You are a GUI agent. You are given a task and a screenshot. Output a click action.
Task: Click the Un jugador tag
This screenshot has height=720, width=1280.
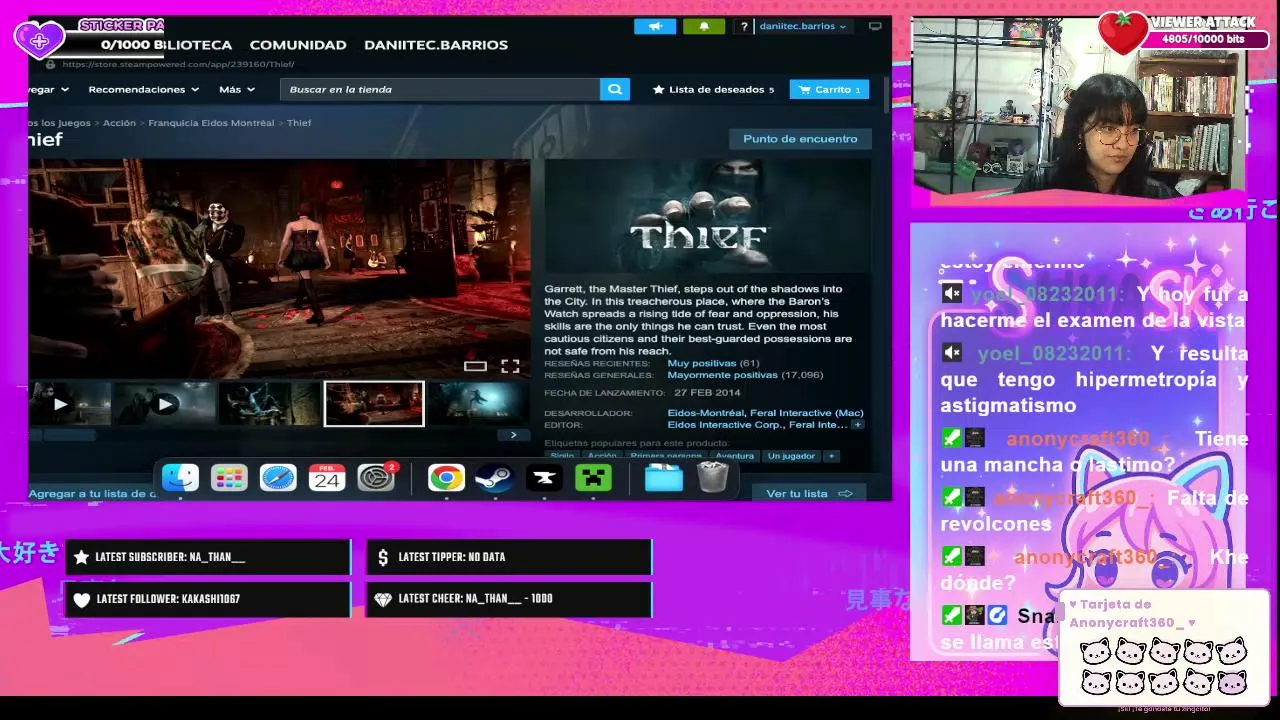pyautogui.click(x=791, y=456)
